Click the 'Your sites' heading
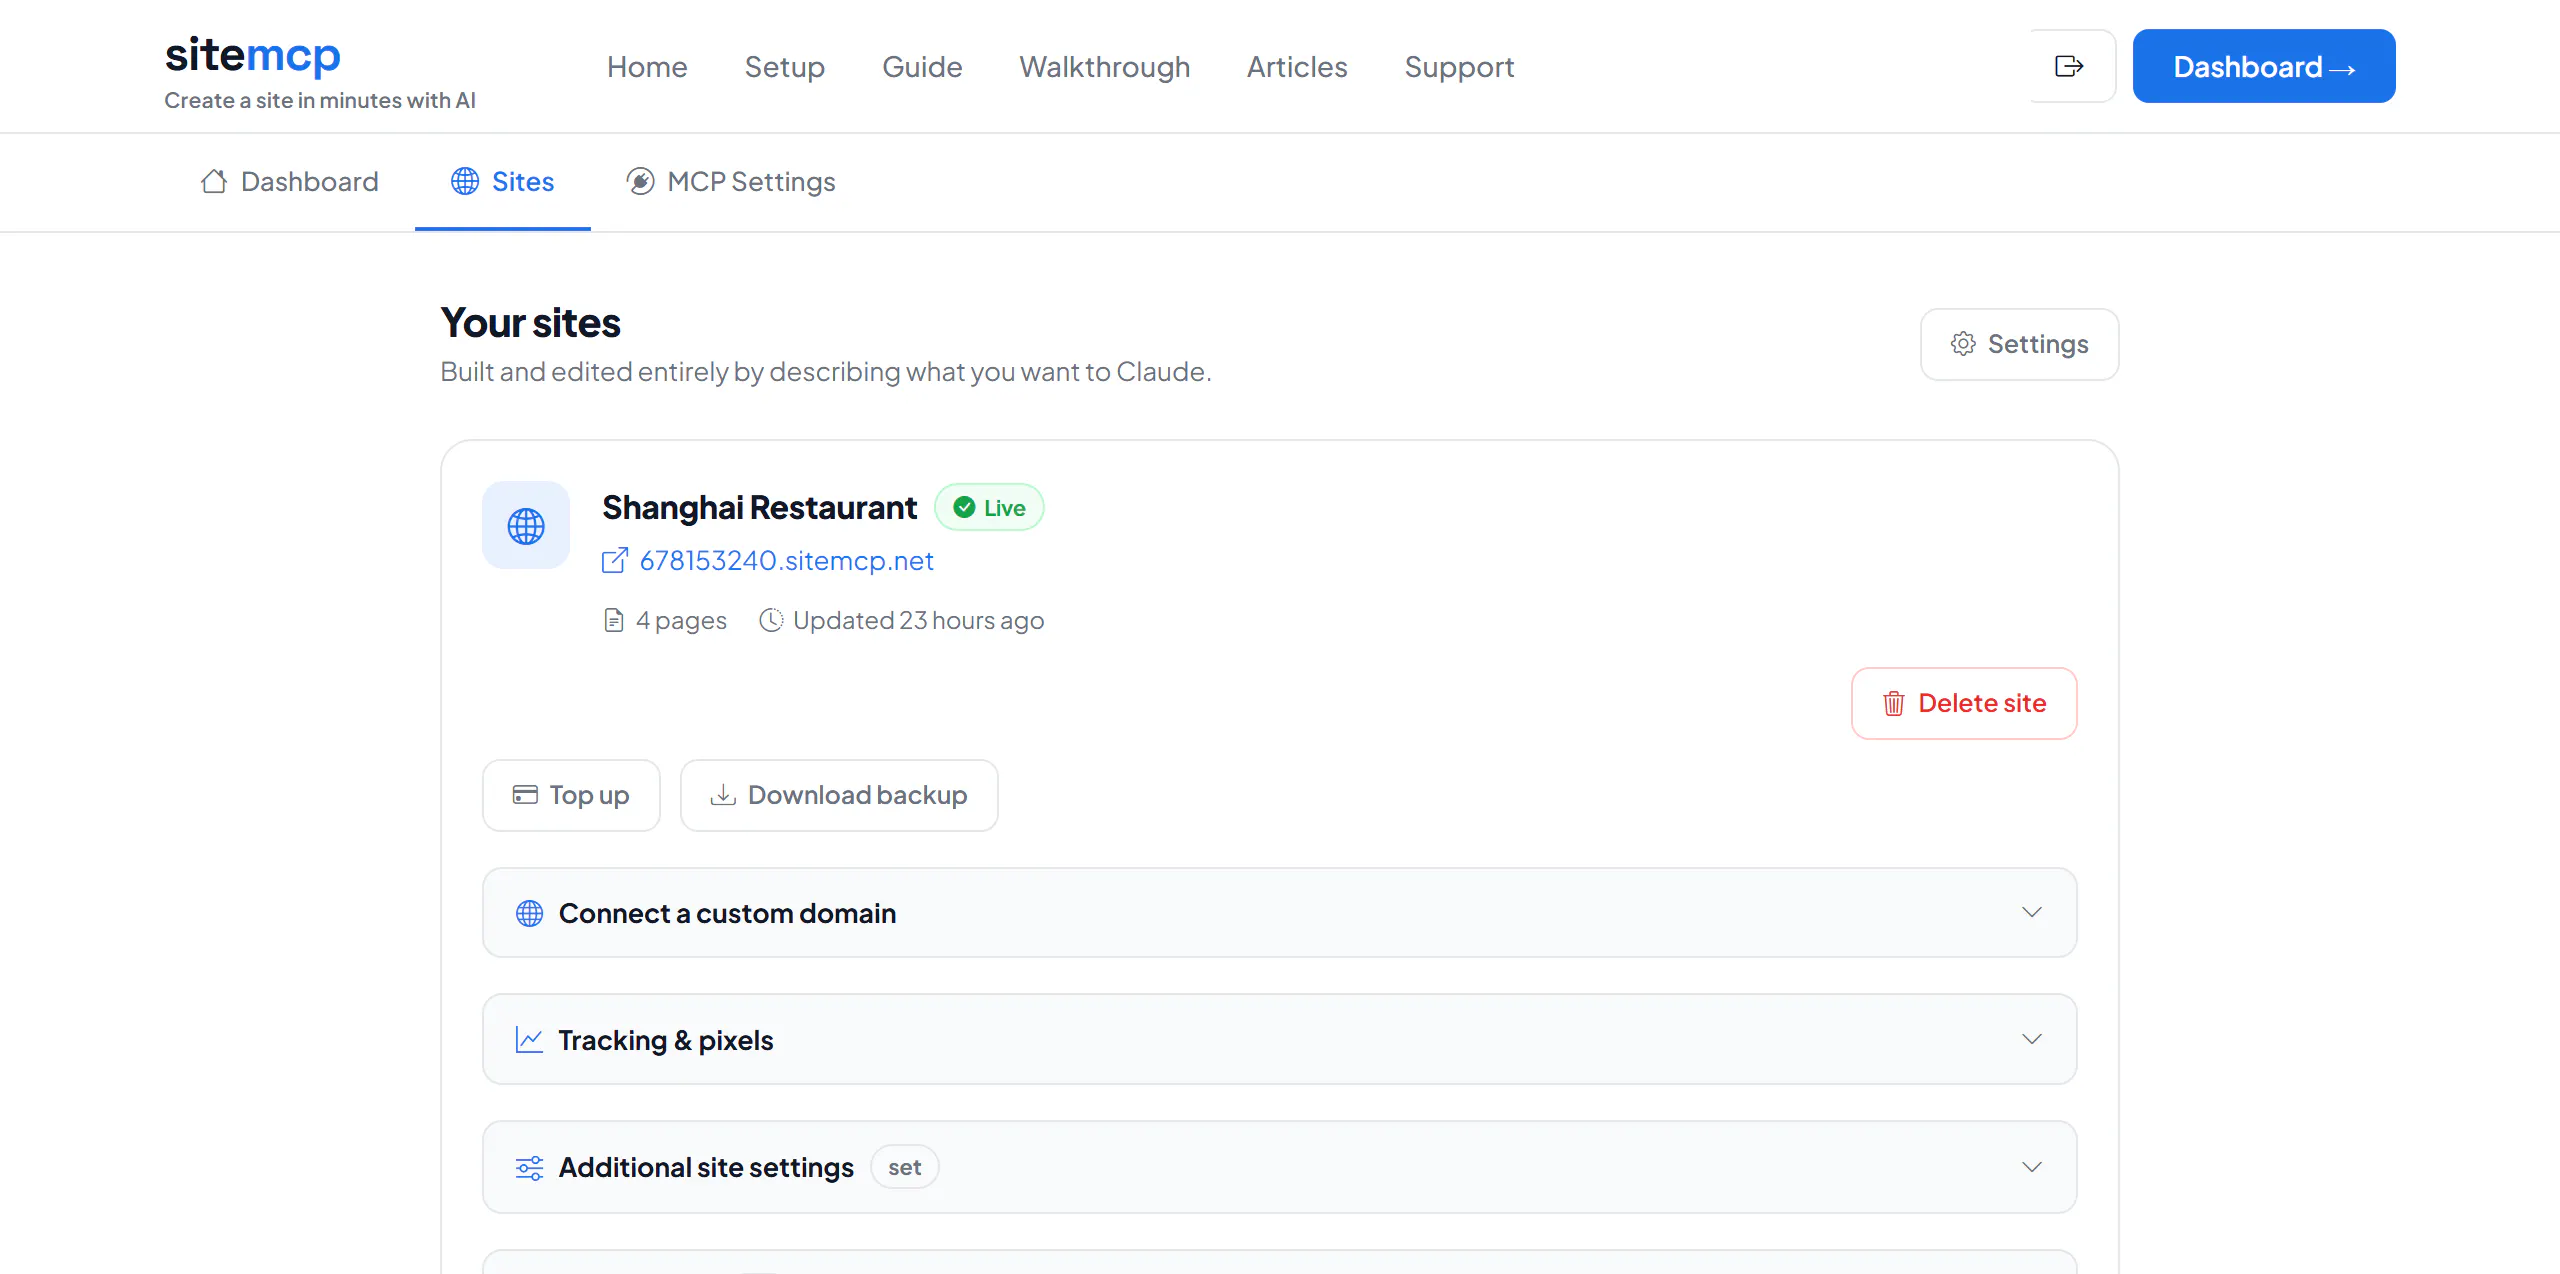The image size is (2560, 1274). (x=531, y=323)
